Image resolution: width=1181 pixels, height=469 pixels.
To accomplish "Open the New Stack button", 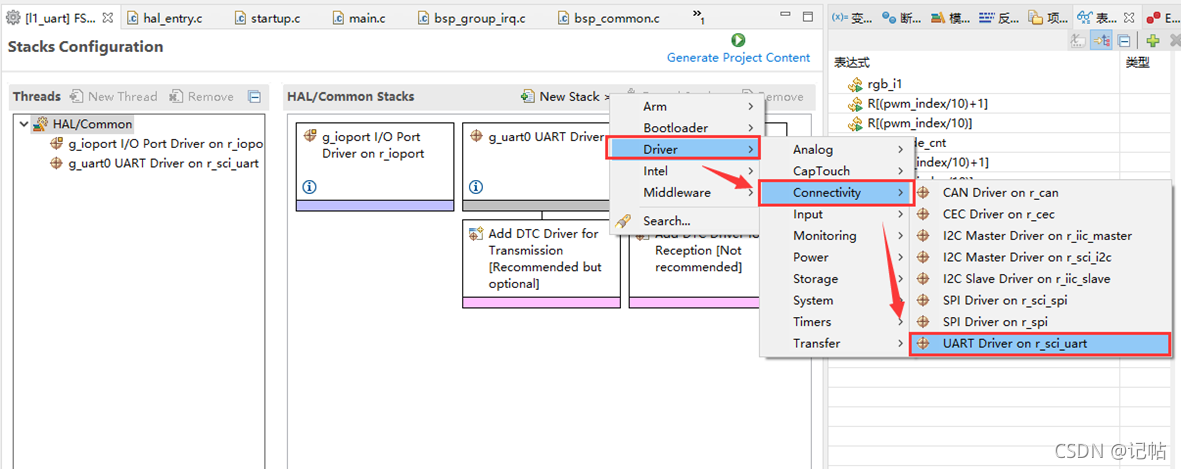I will click(566, 96).
